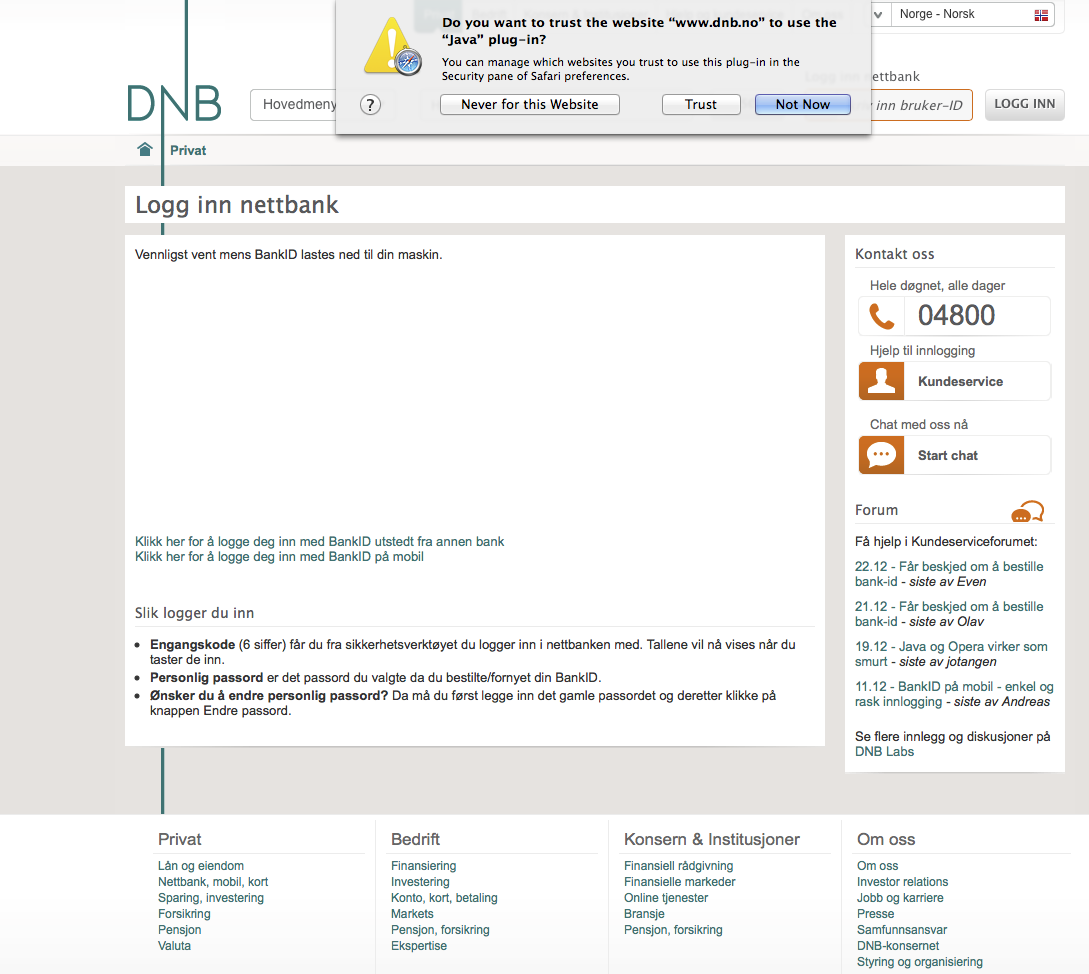Click the home icon in breadcrumb

click(145, 150)
